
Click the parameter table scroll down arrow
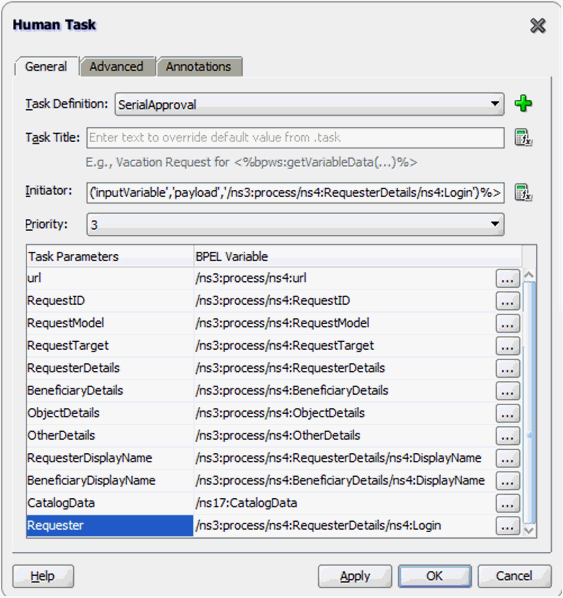click(529, 530)
